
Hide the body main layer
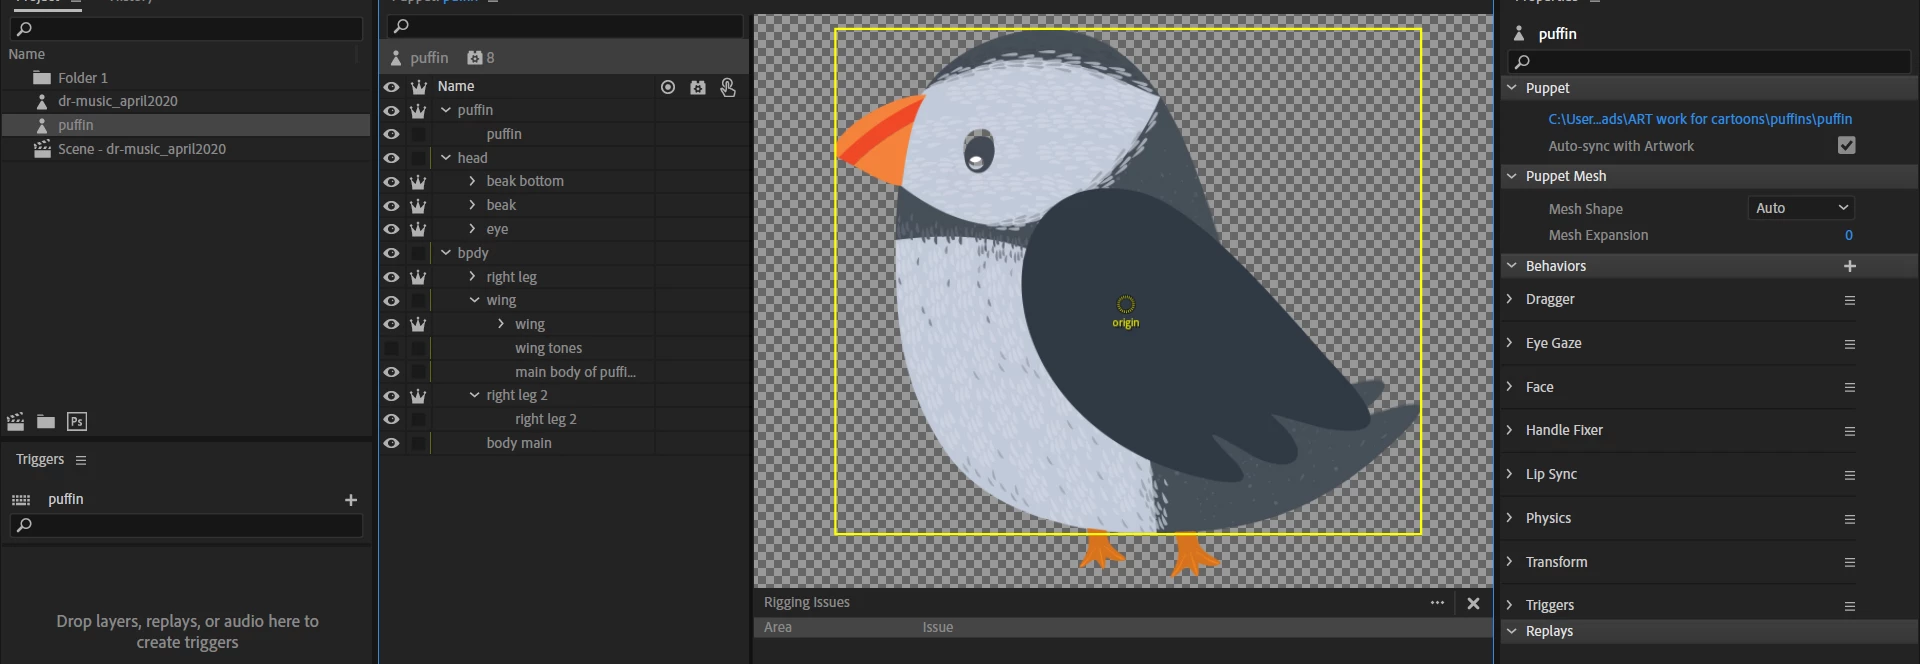(391, 443)
